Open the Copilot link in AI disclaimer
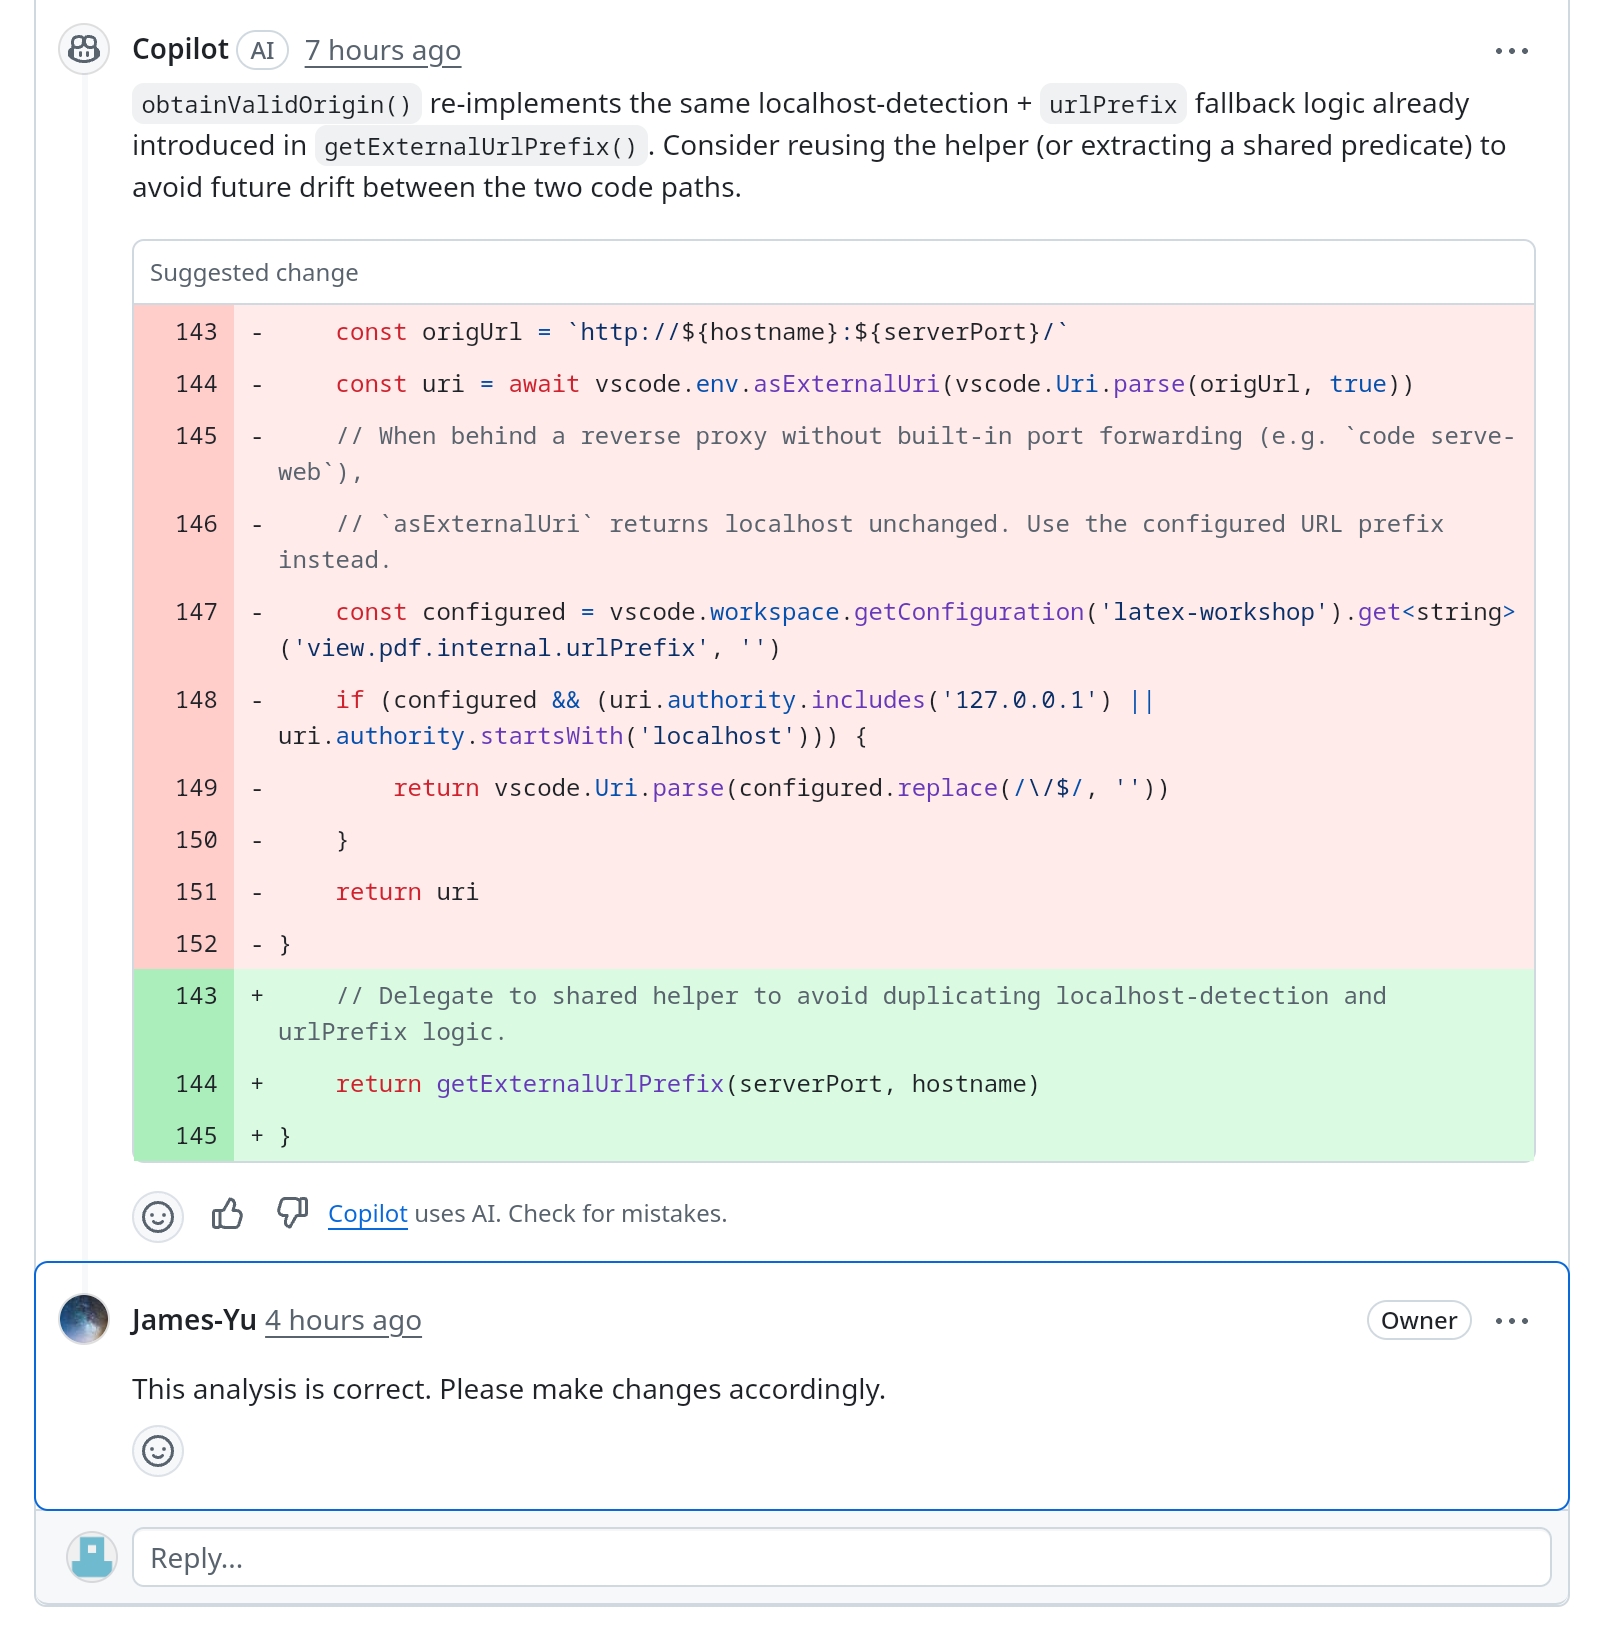Viewport: 1603px width, 1629px height. (x=367, y=1214)
